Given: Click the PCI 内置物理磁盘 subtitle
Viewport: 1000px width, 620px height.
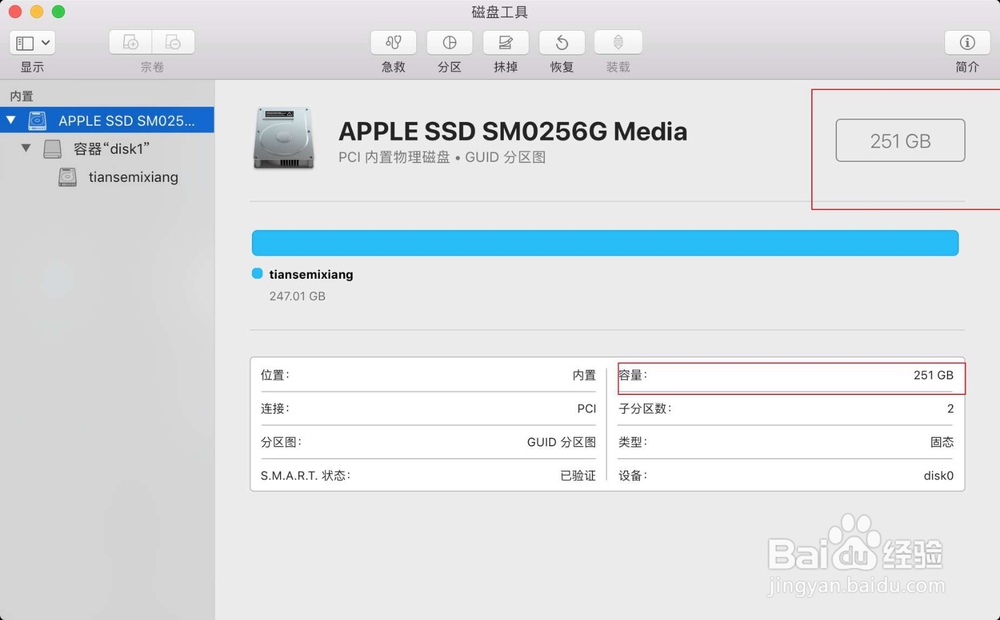Looking at the screenshot, I should click(x=442, y=158).
